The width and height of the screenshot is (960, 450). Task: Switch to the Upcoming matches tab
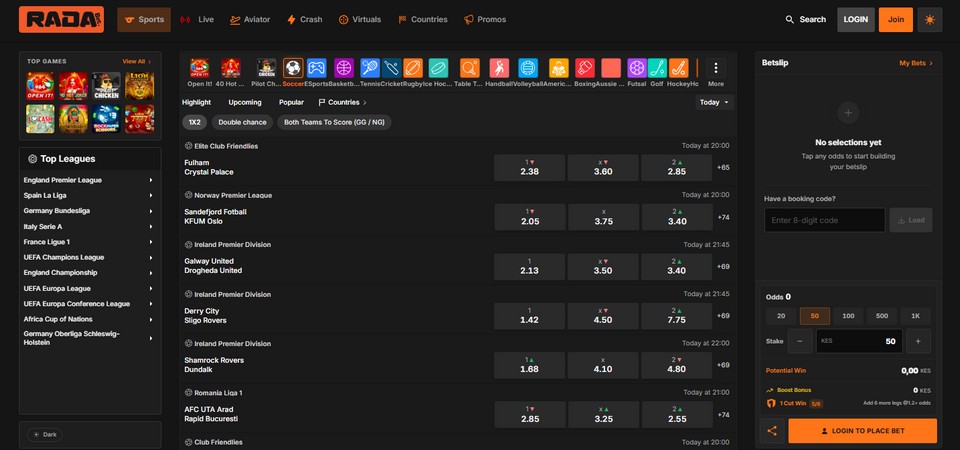[245, 102]
